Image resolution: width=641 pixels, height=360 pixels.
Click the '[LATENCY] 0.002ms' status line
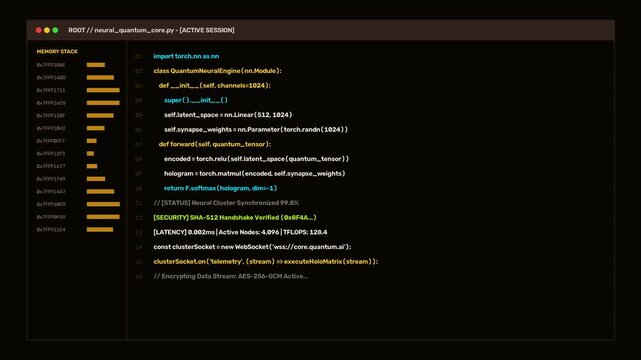click(240, 233)
